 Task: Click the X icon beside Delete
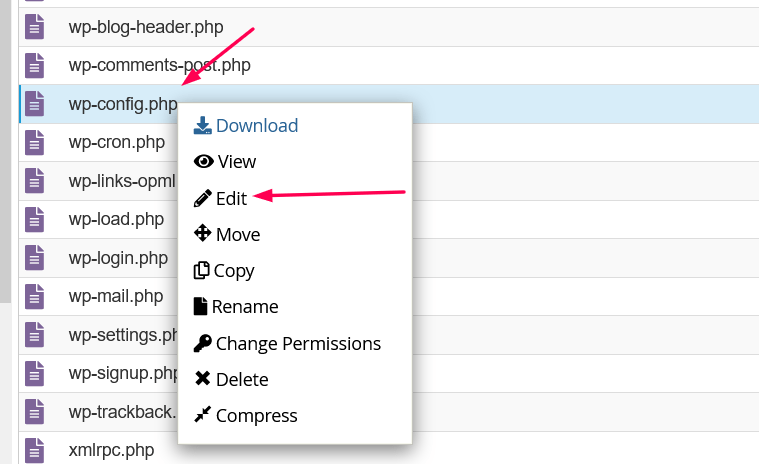click(202, 378)
